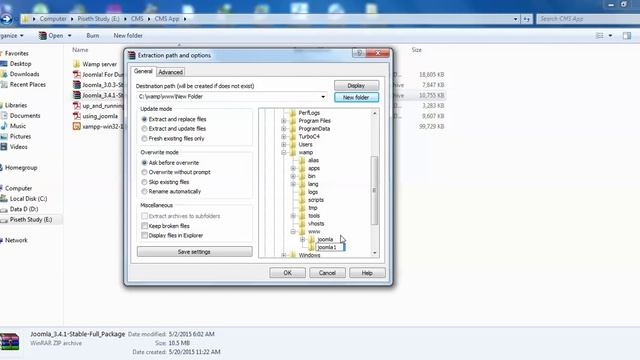Open Desktop in Favorites sidebar
Viewport: 640px width, 360px height.
coord(20,64)
